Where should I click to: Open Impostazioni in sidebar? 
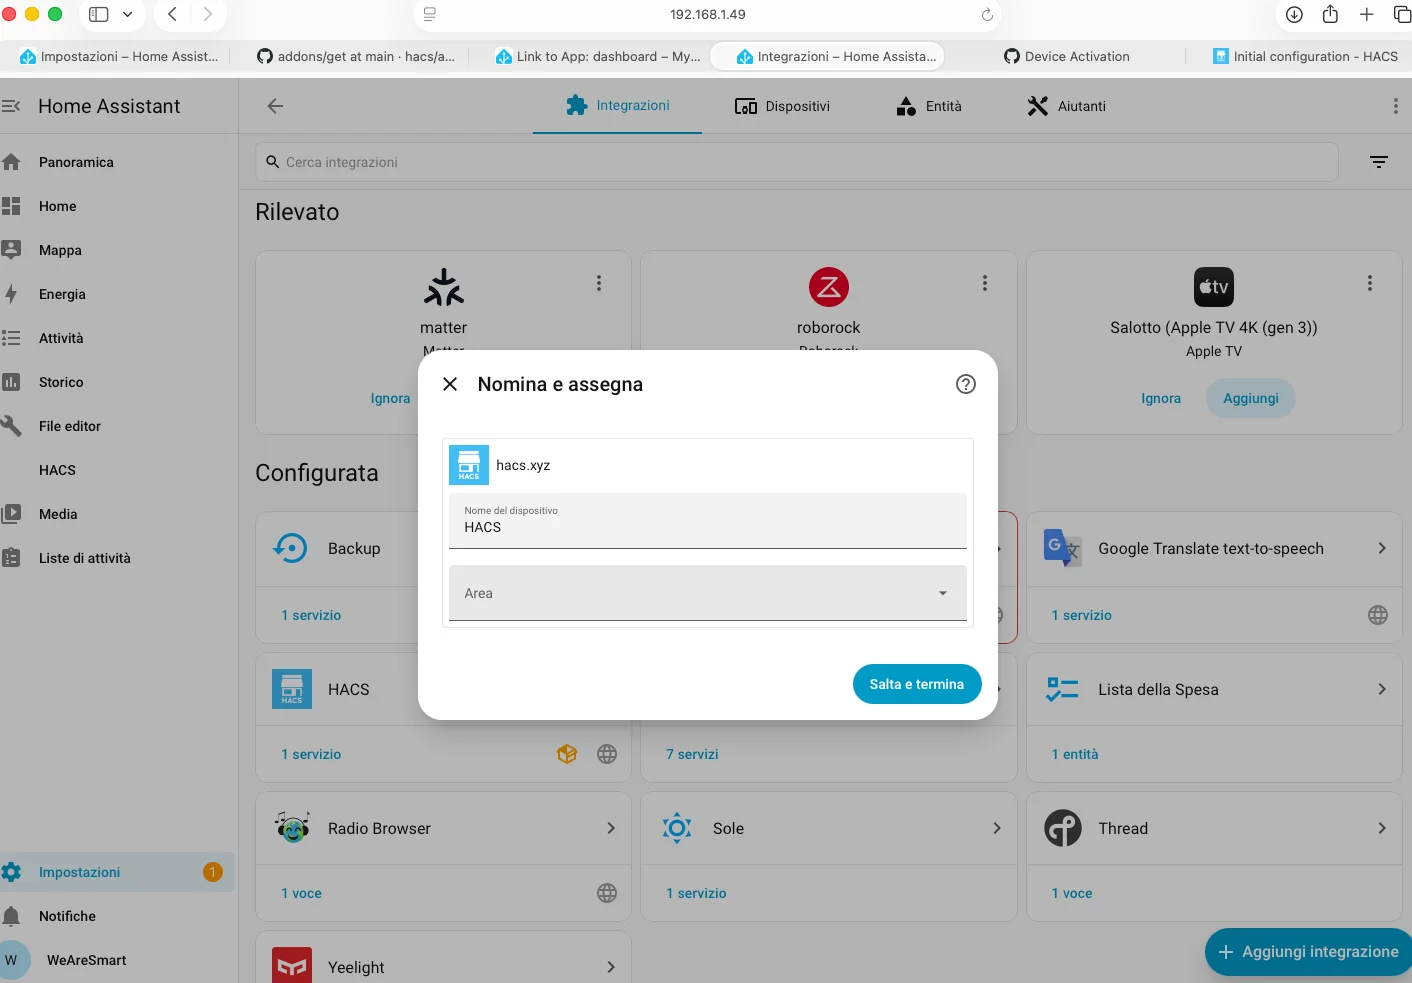click(x=118, y=872)
